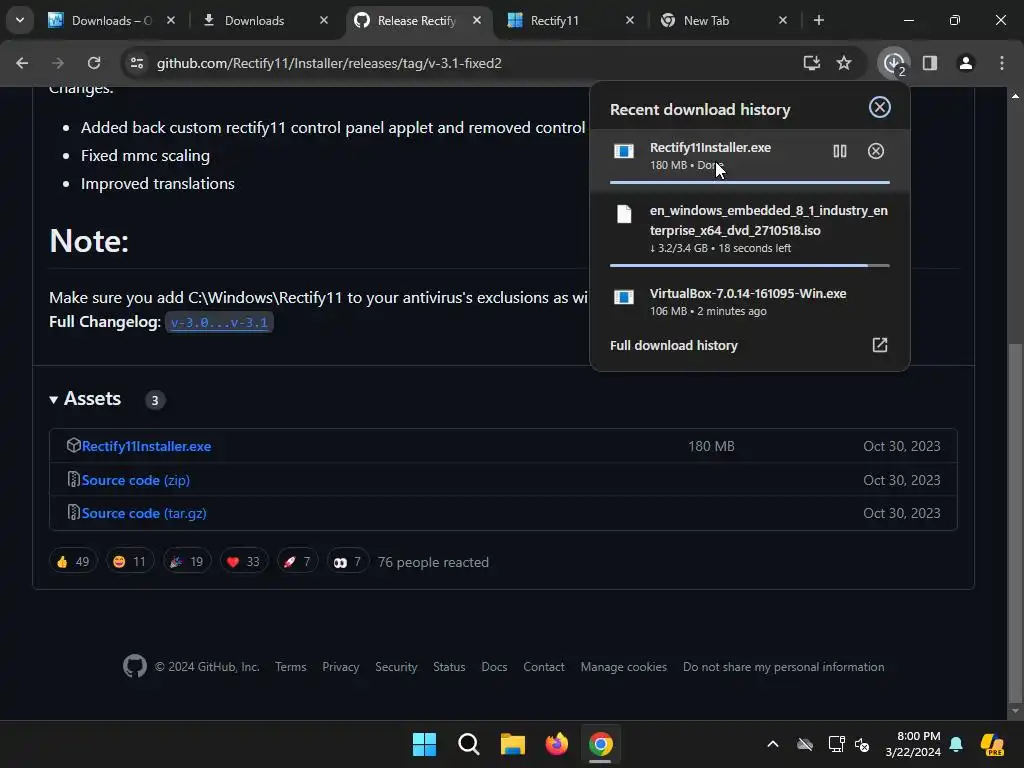Show hidden system tray icons
1024x768 pixels.
pos(773,744)
